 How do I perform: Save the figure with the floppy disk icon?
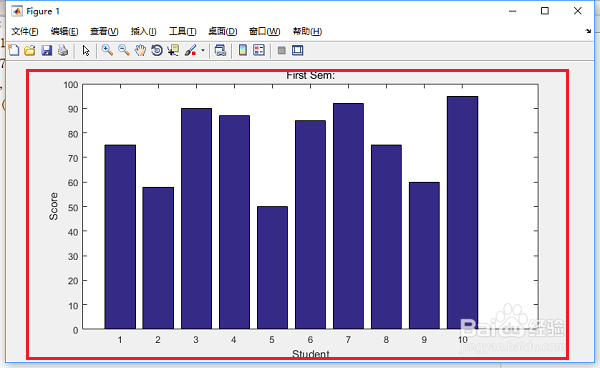(47, 50)
